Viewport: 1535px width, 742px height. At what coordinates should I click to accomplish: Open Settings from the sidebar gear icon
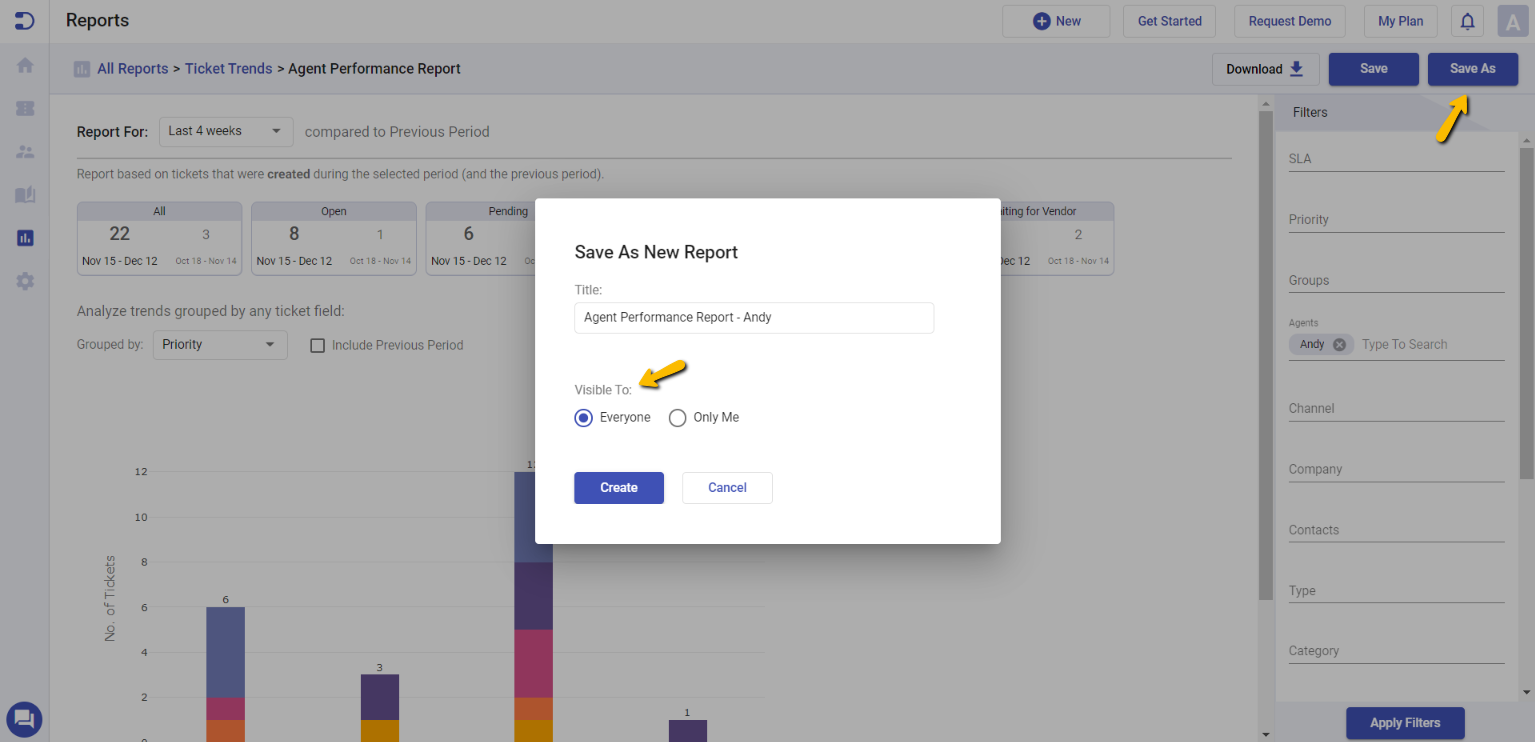pos(24,281)
